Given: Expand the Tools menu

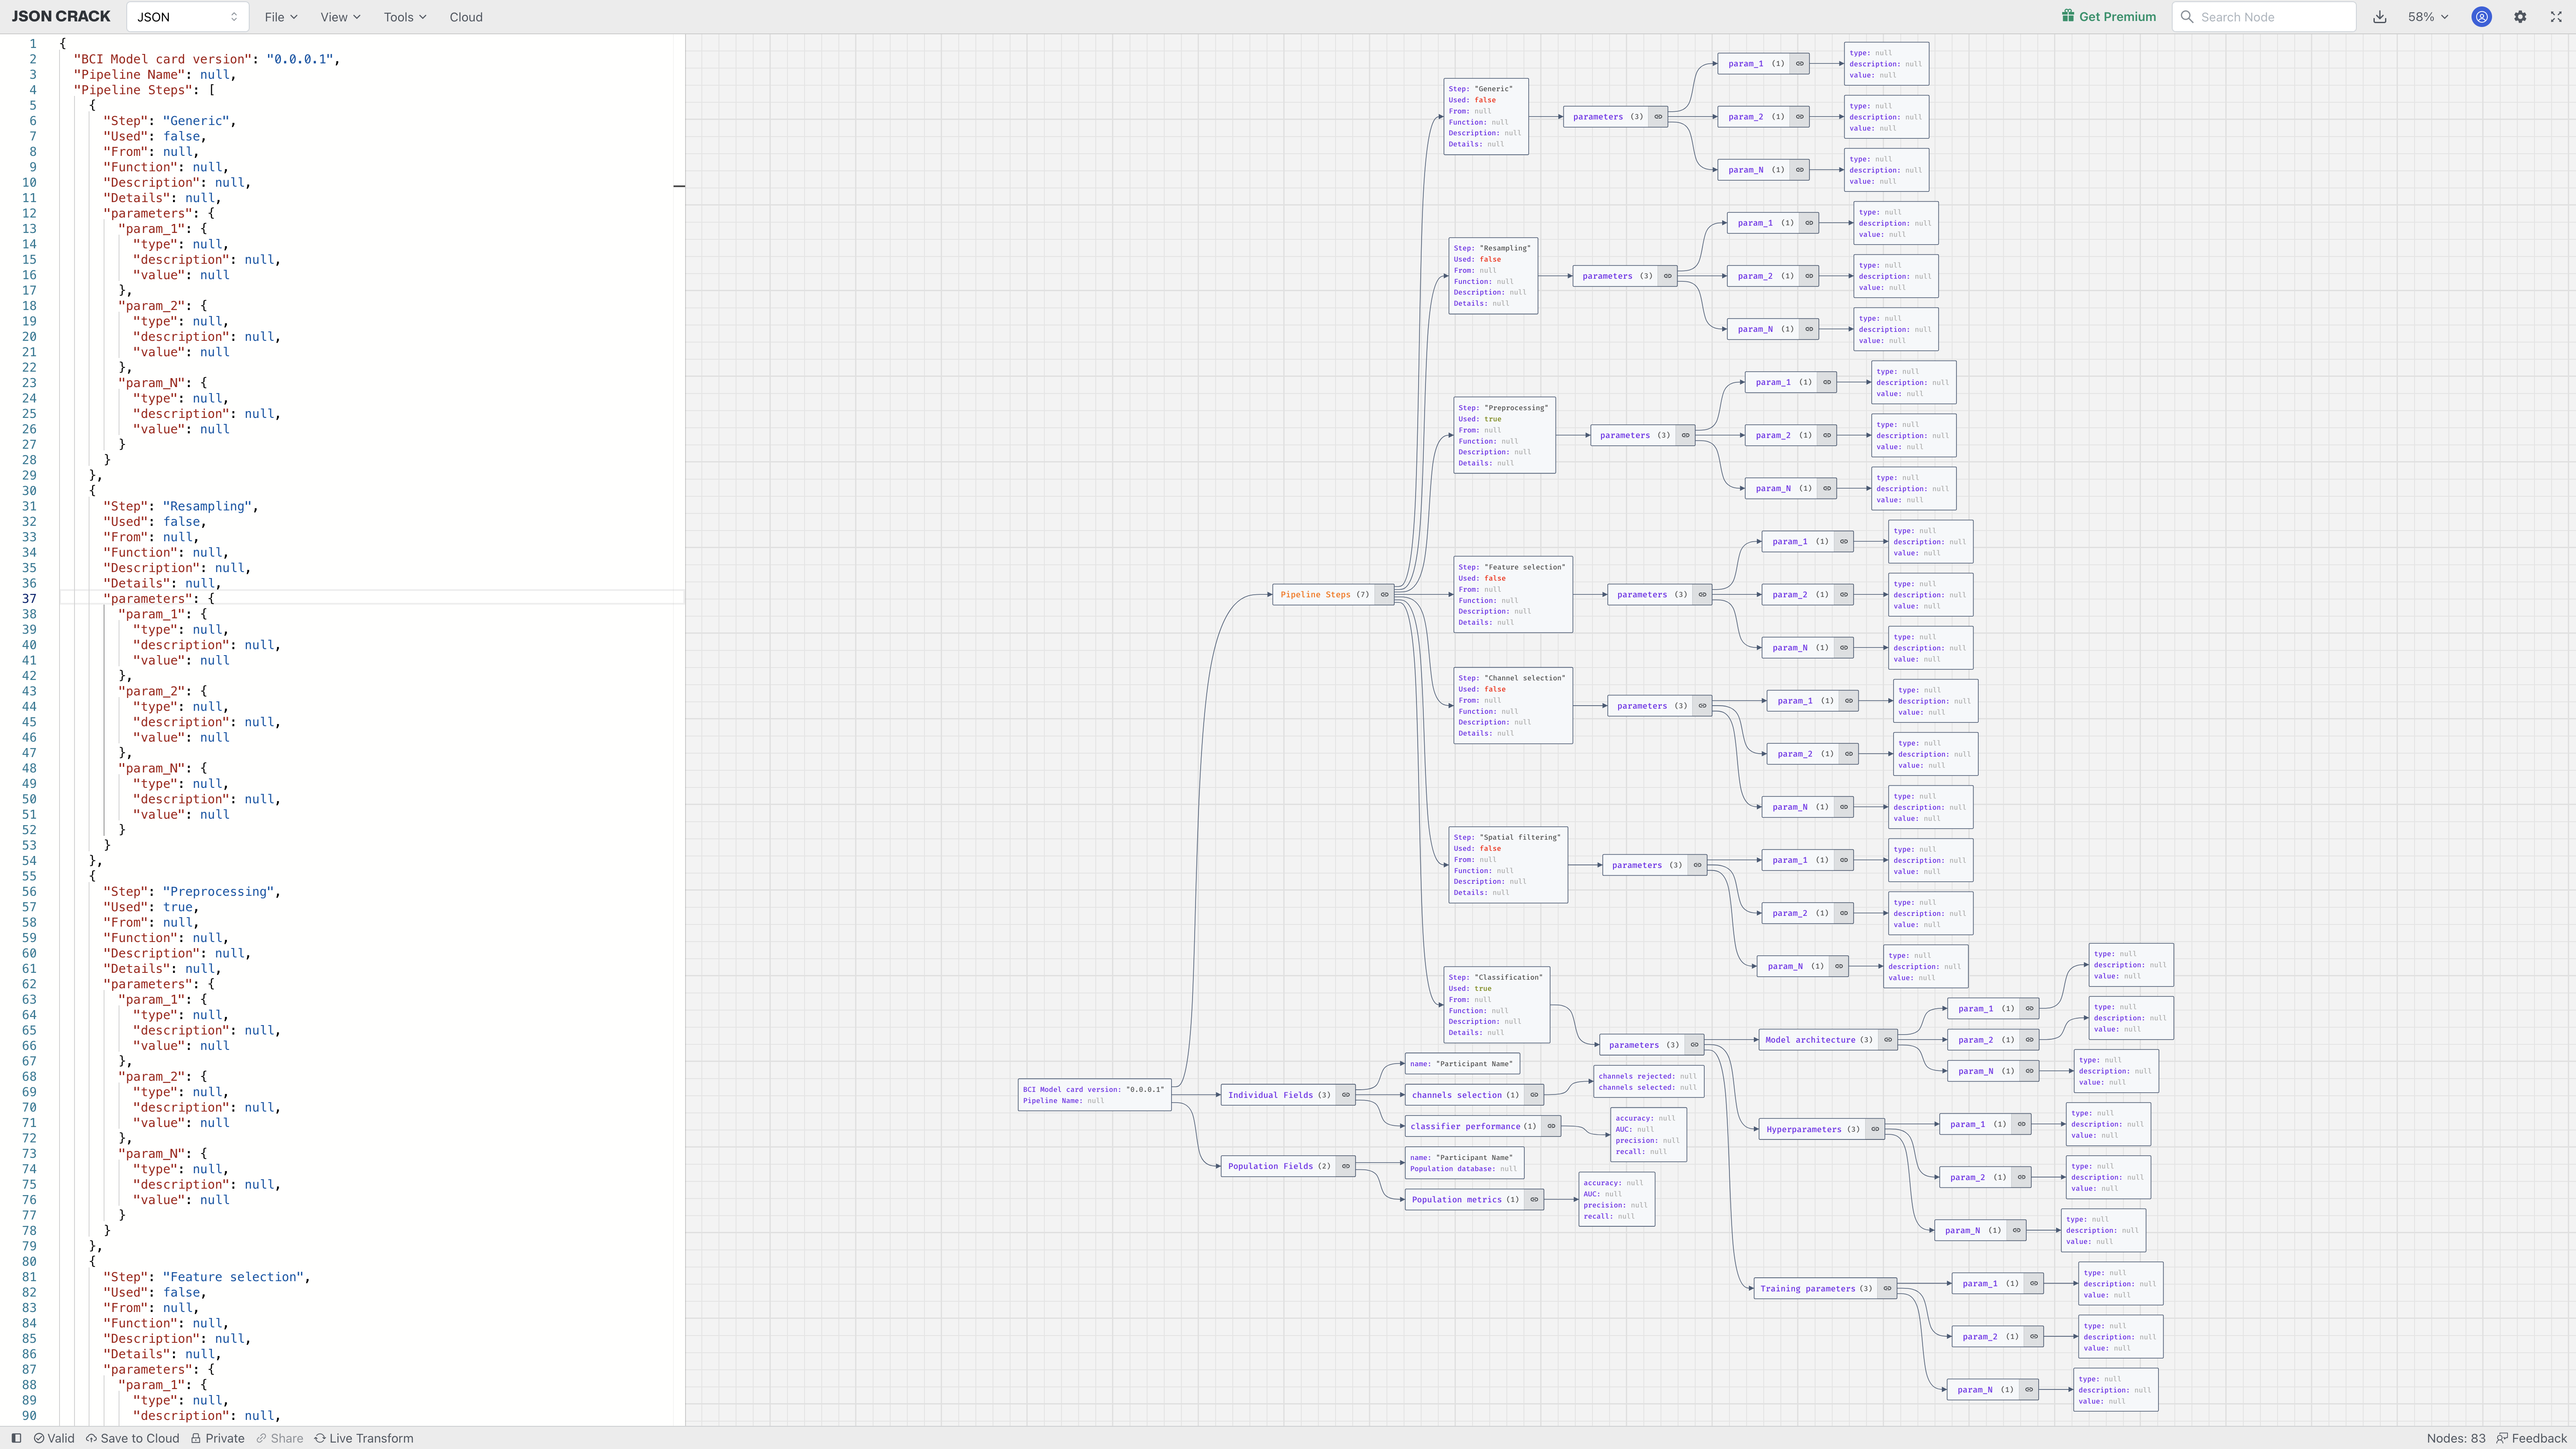Looking at the screenshot, I should (404, 17).
